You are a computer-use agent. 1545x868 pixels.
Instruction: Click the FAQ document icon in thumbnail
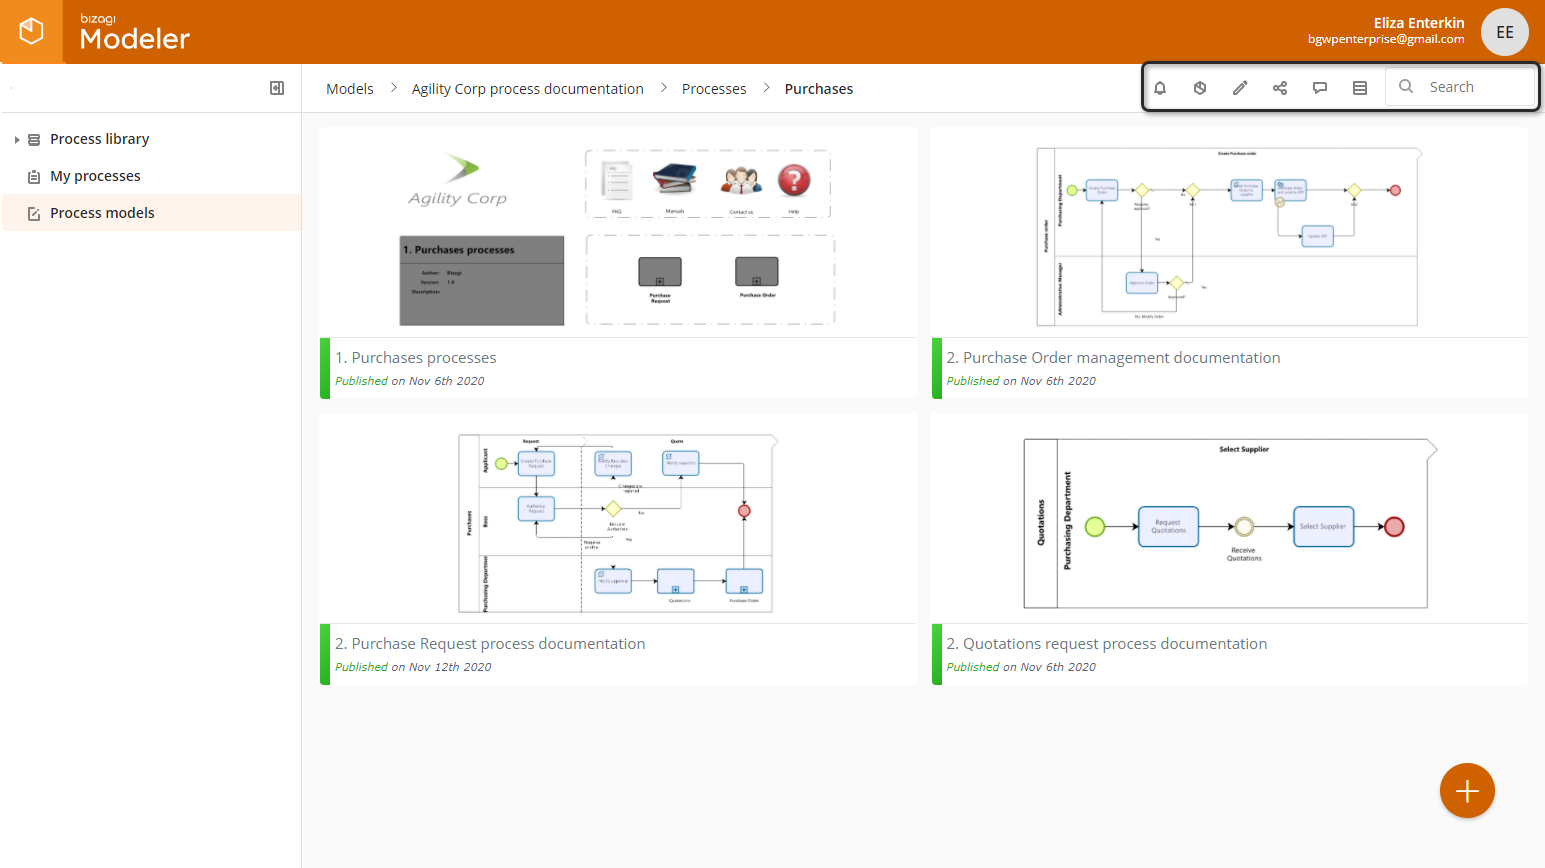pos(617,181)
